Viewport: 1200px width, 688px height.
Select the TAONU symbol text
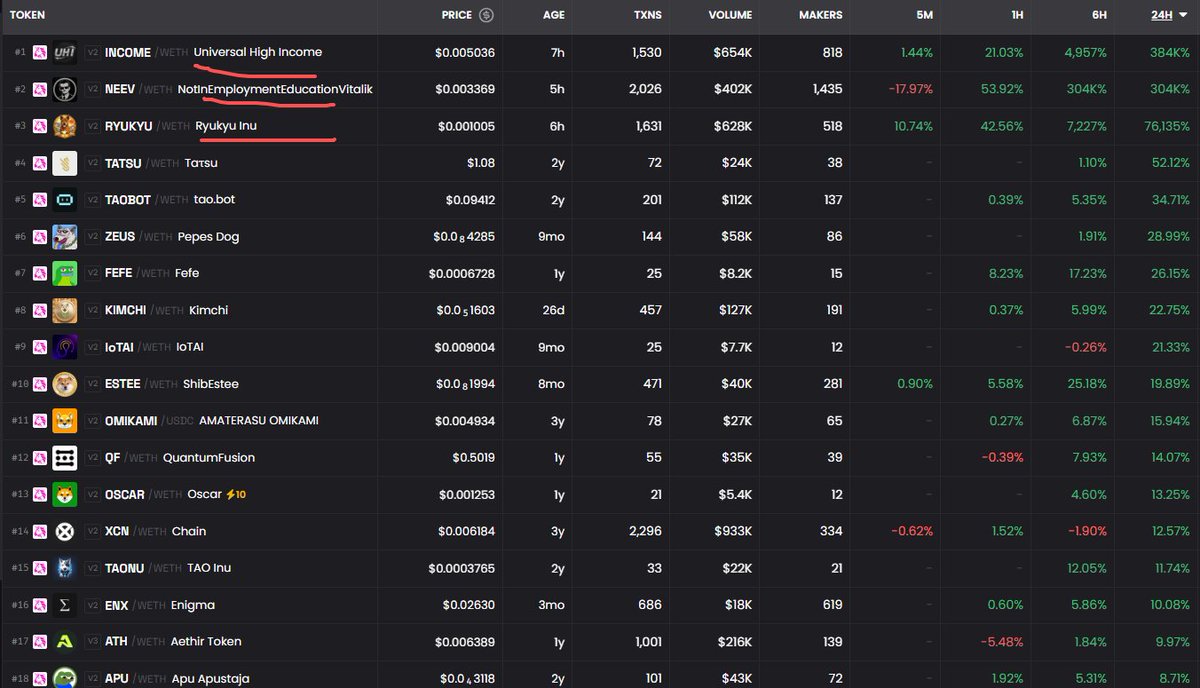(125, 568)
